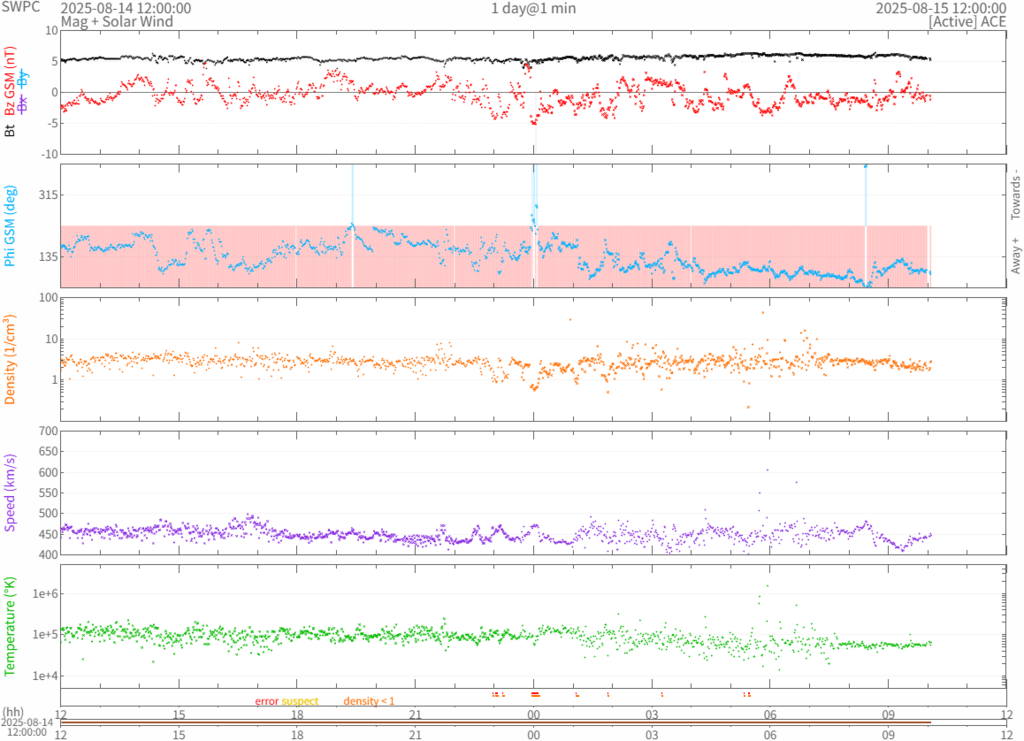Select the Temperature (°K) axis label

pos(11,626)
